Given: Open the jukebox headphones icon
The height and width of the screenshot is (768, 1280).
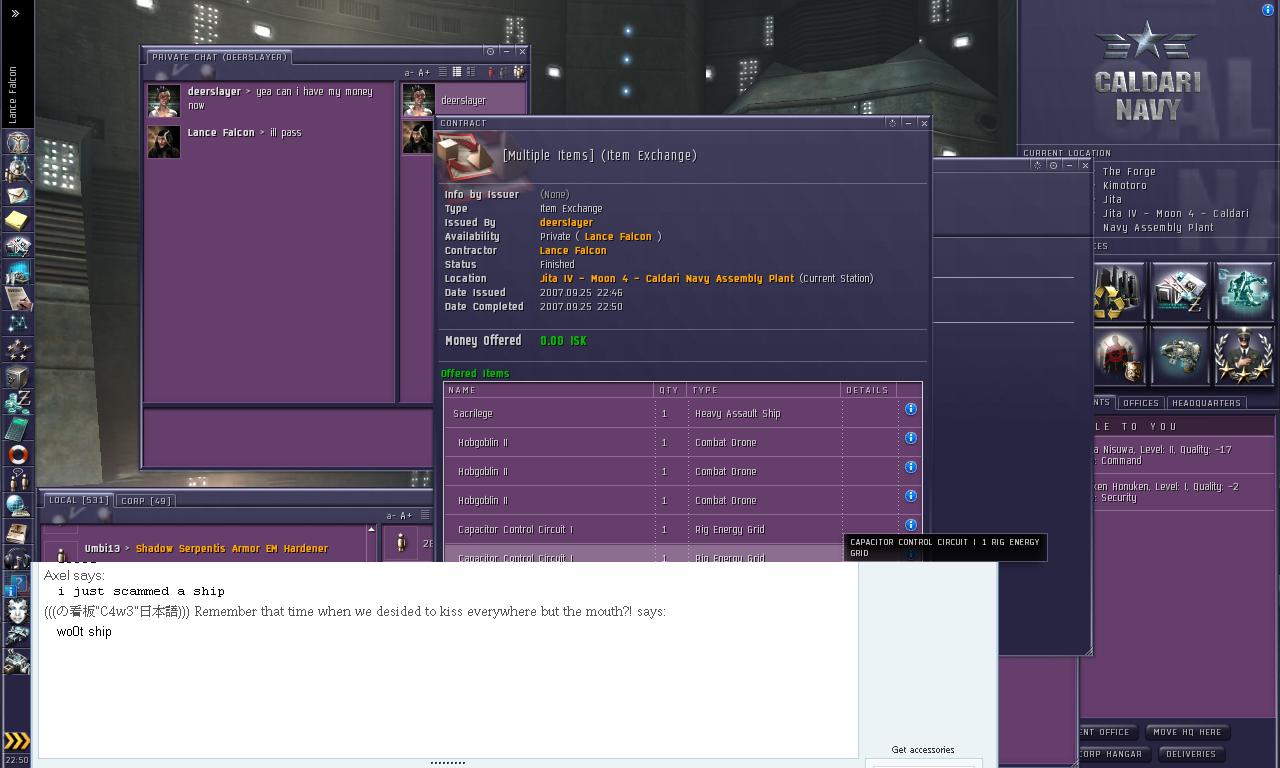Looking at the screenshot, I should point(17,558).
